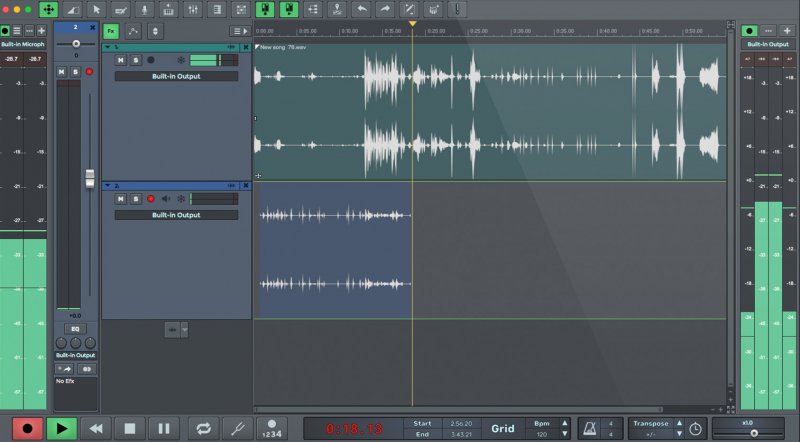The height and width of the screenshot is (442, 800).
Task: Toggle record arm on track 2
Action: (151, 199)
